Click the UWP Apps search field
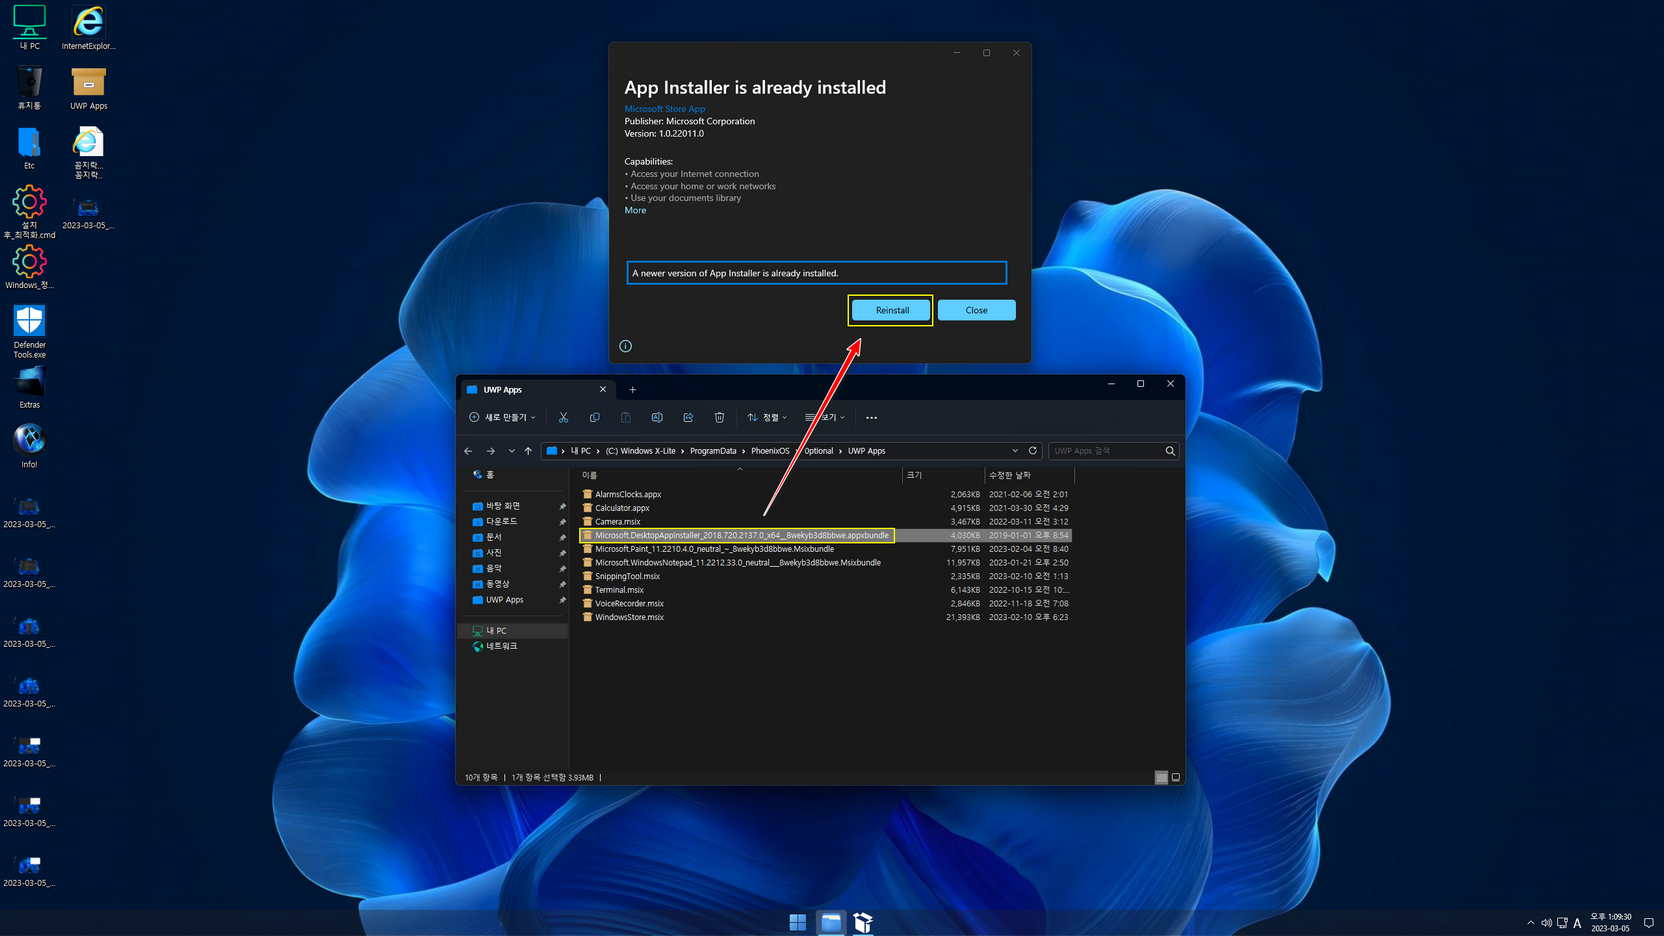Image resolution: width=1664 pixels, height=936 pixels. tap(1105, 451)
